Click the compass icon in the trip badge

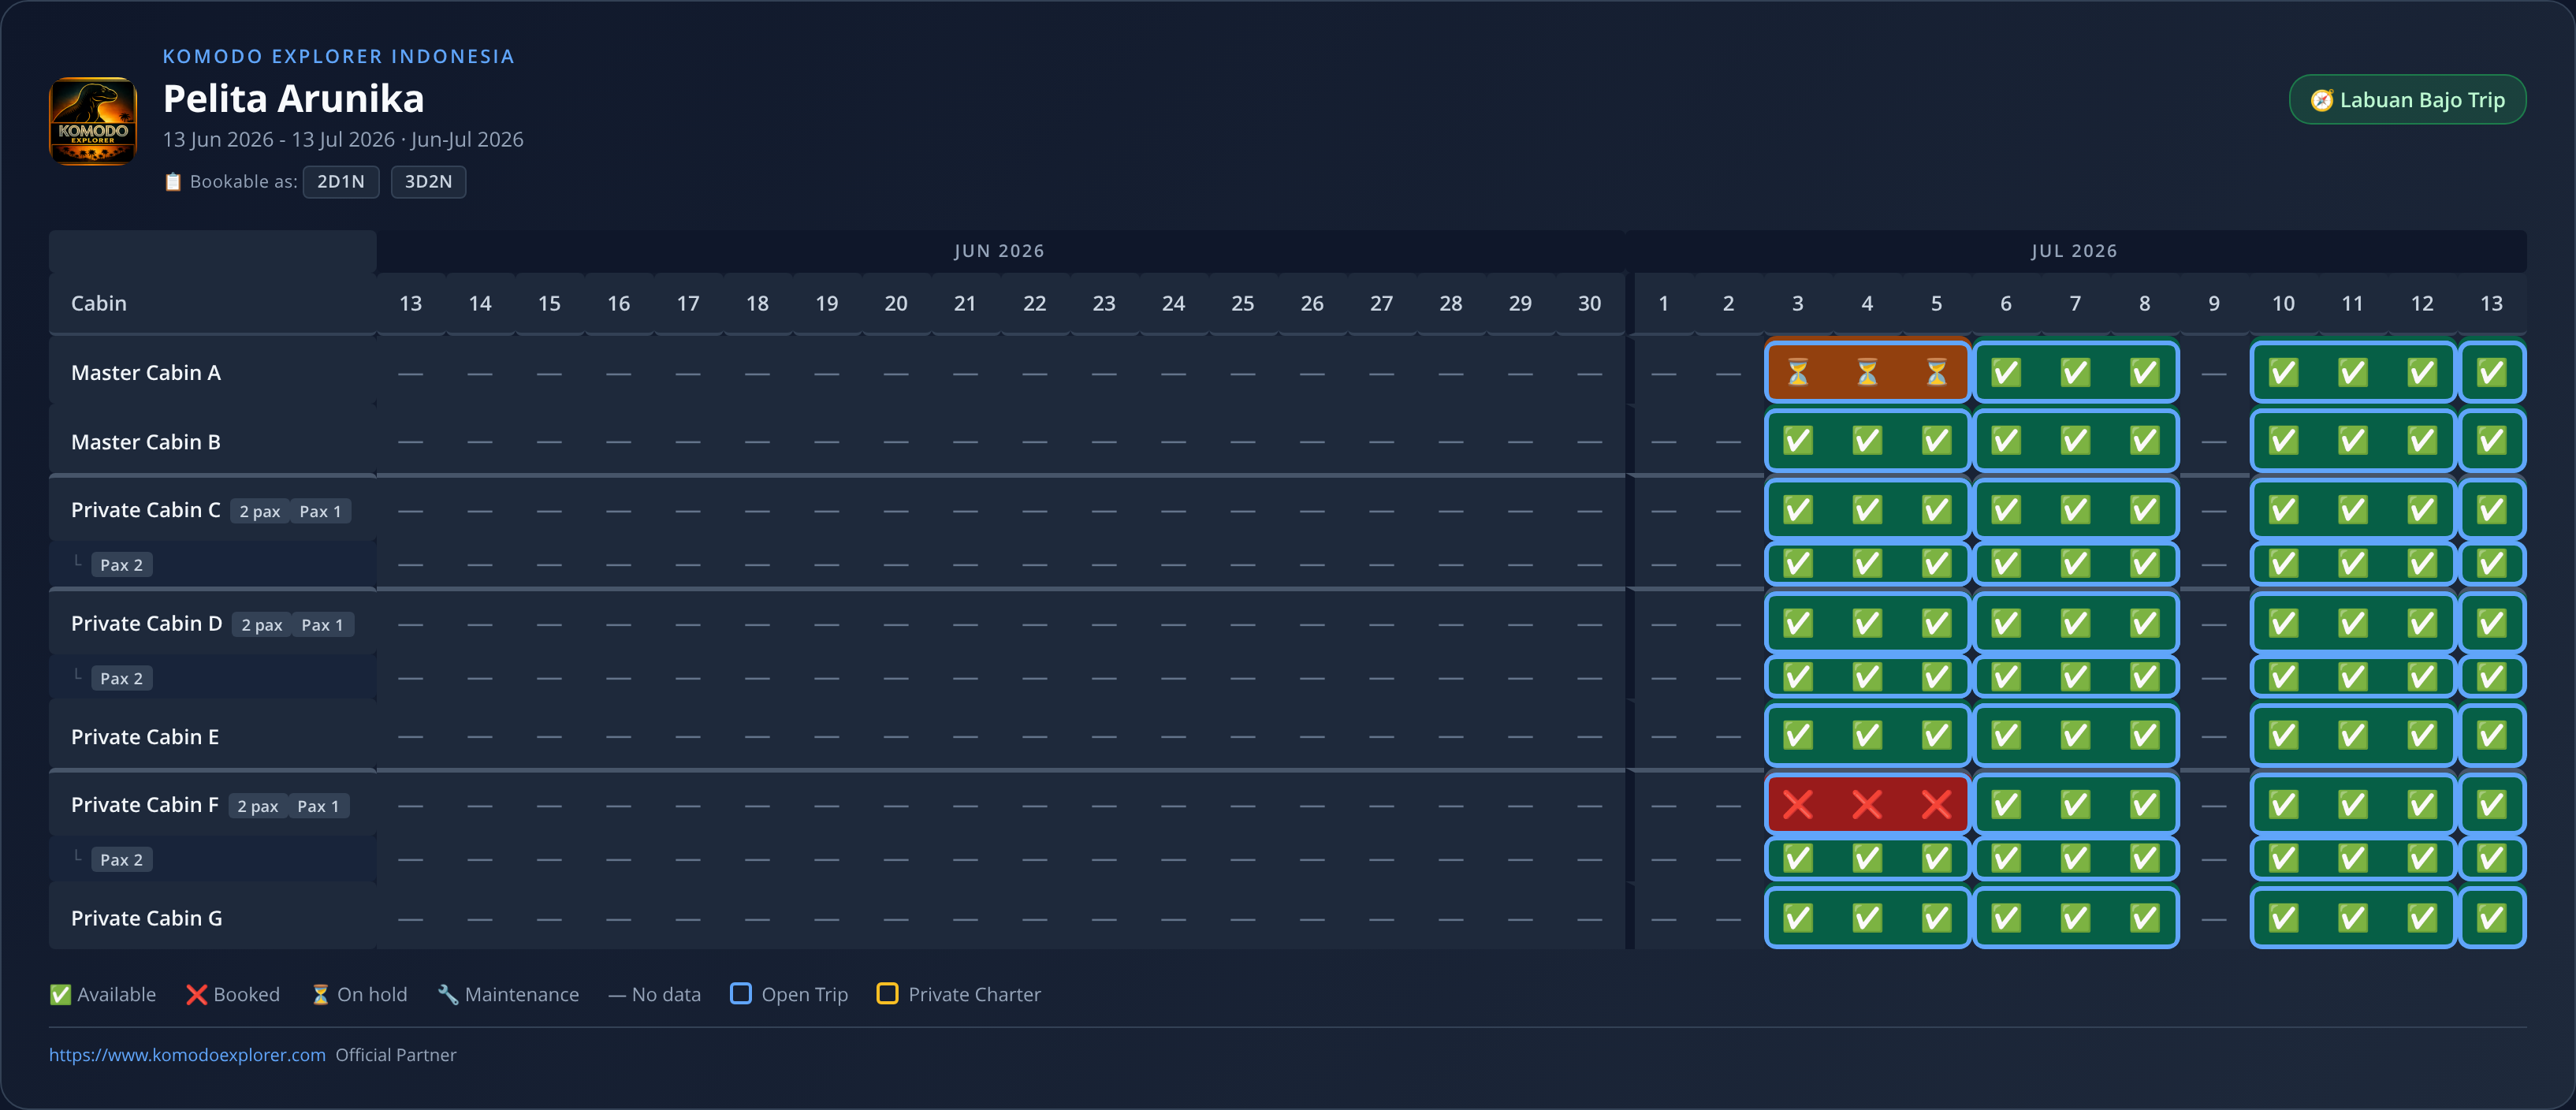click(x=2322, y=100)
